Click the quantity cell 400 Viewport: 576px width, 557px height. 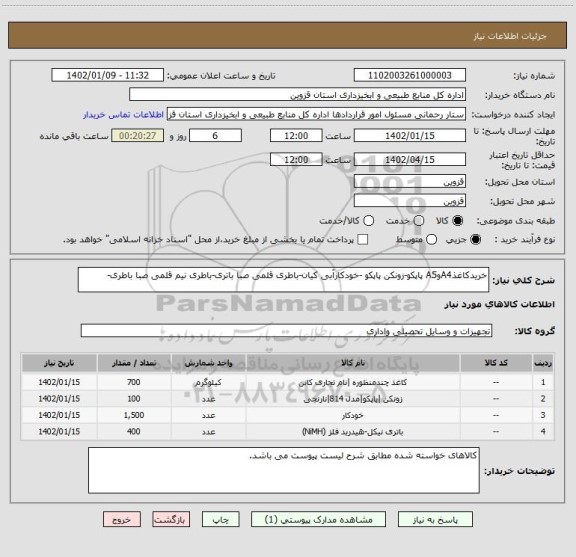[134, 432]
